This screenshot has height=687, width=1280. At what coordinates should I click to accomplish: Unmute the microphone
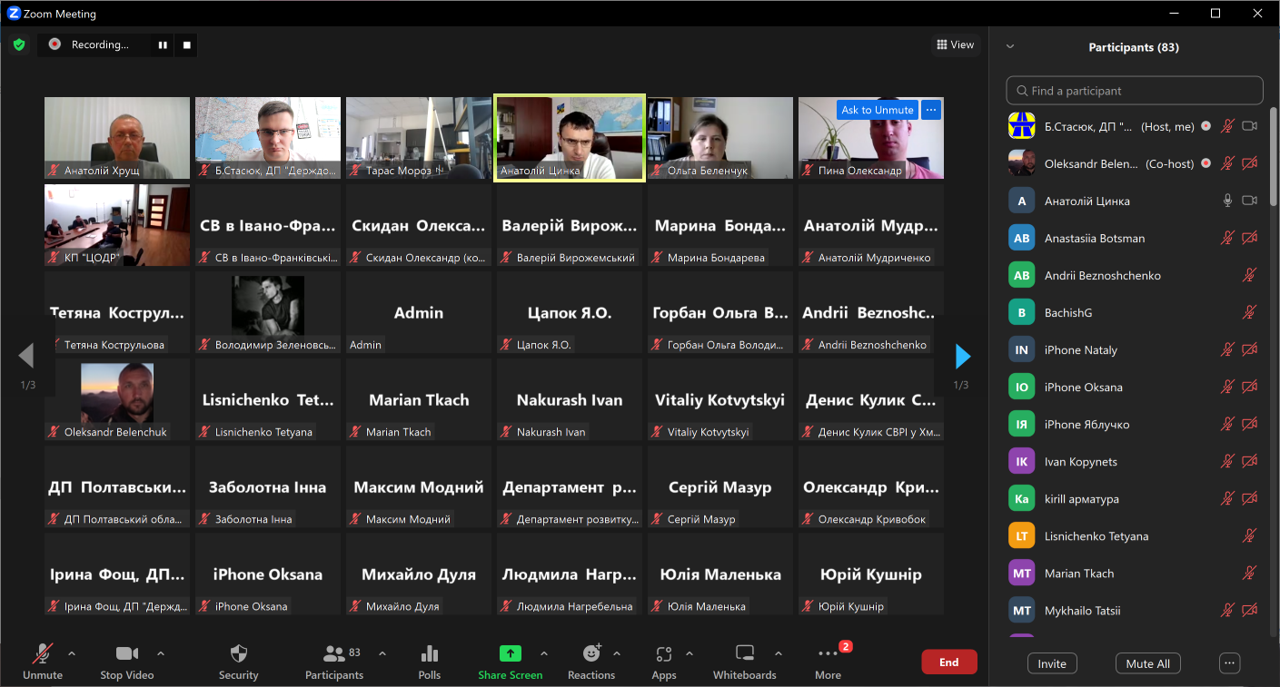pyautogui.click(x=42, y=654)
